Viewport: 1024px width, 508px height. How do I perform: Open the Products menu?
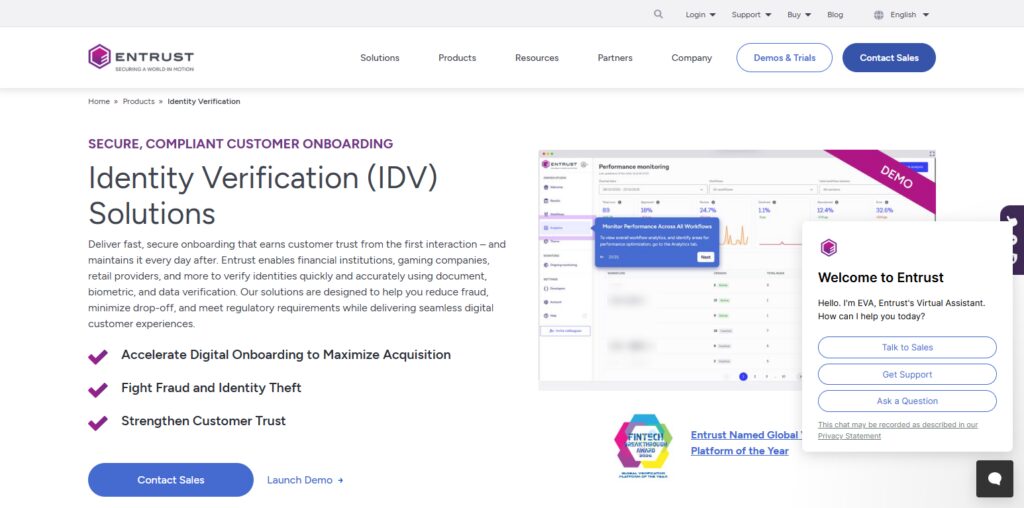[x=457, y=57]
